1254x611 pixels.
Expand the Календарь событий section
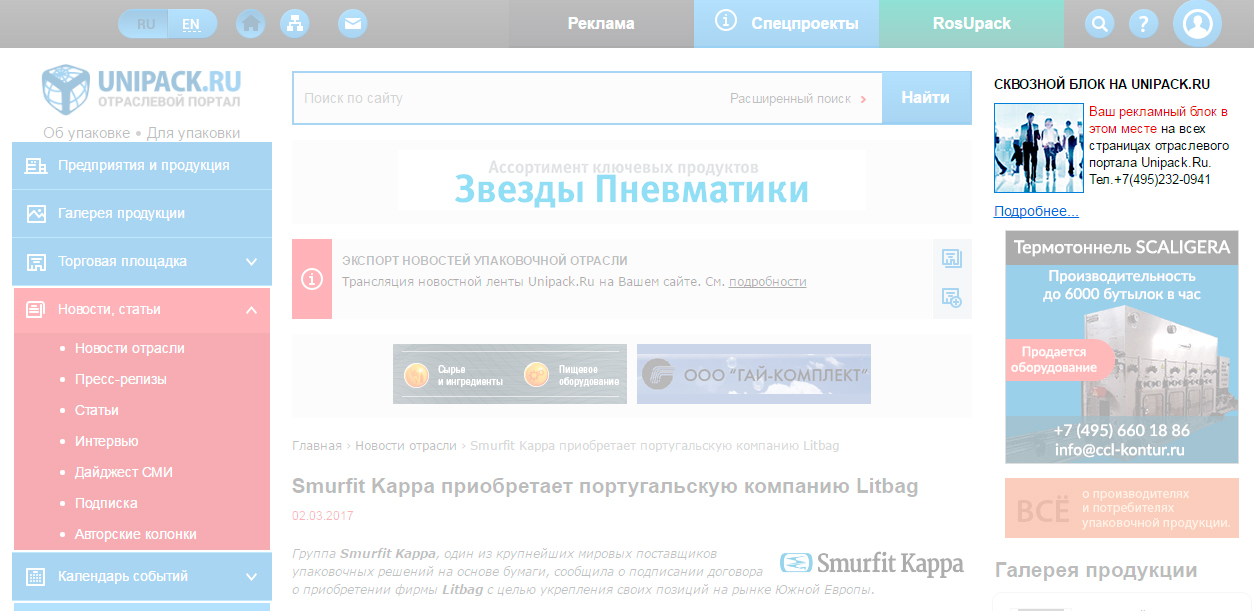pos(251,577)
